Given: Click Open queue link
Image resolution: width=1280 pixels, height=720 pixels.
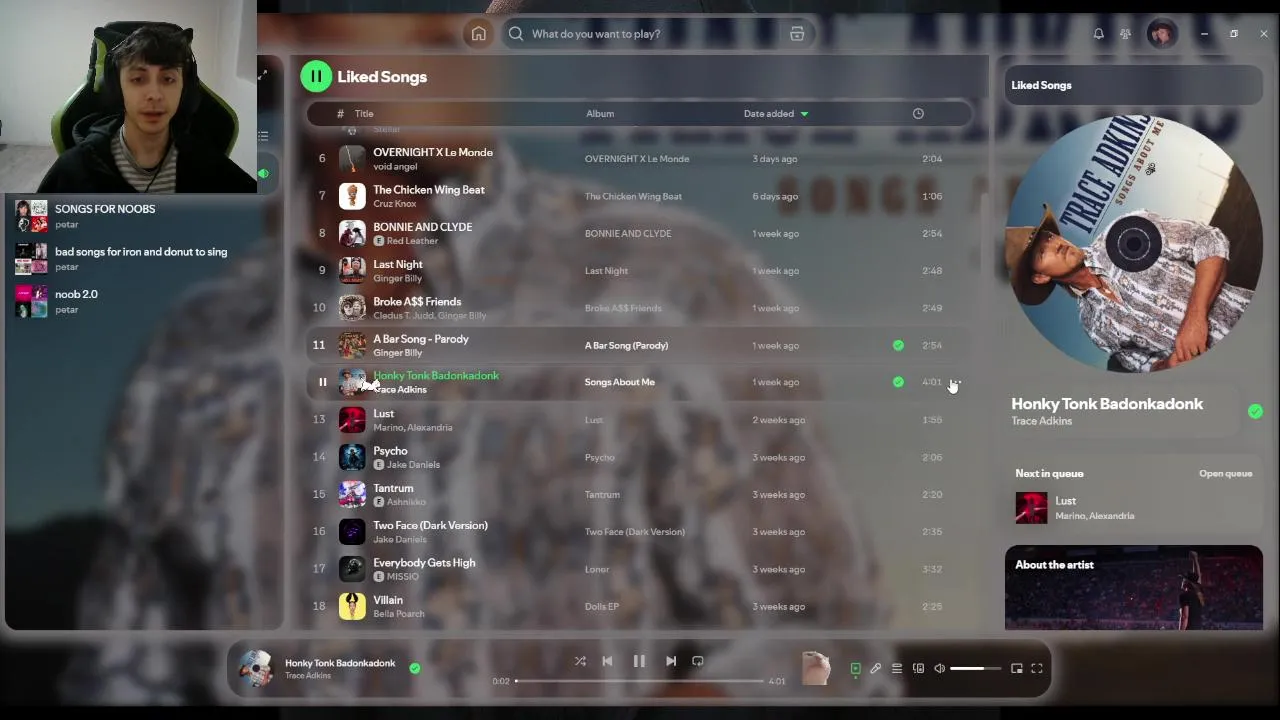Looking at the screenshot, I should click(1225, 474).
